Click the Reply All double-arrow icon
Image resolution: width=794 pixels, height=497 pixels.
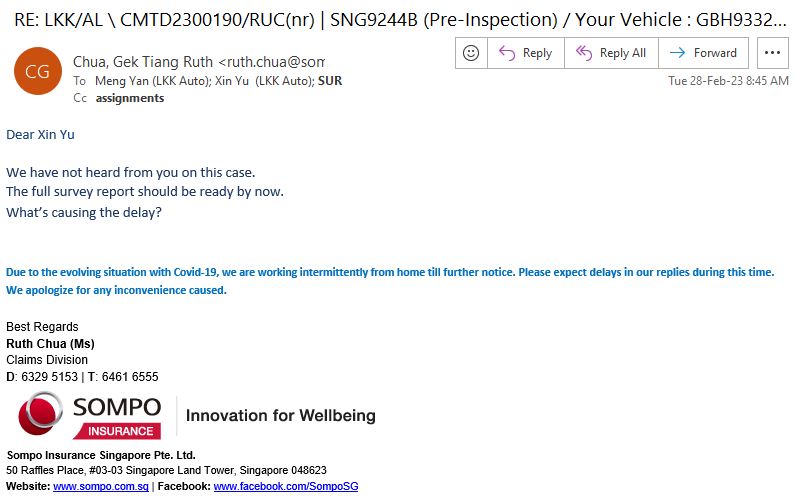pyautogui.click(x=585, y=53)
